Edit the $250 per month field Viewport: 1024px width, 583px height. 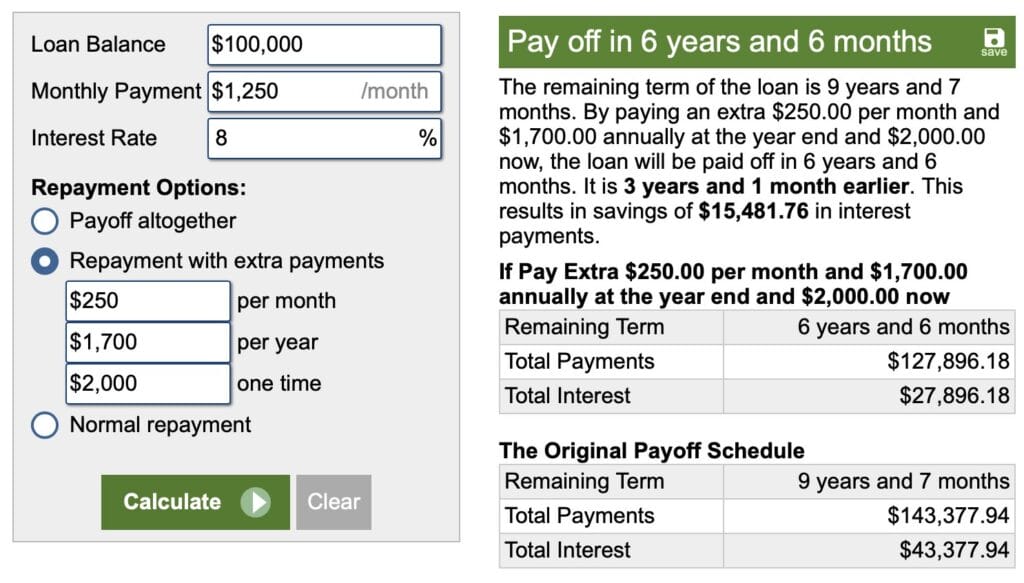148,301
